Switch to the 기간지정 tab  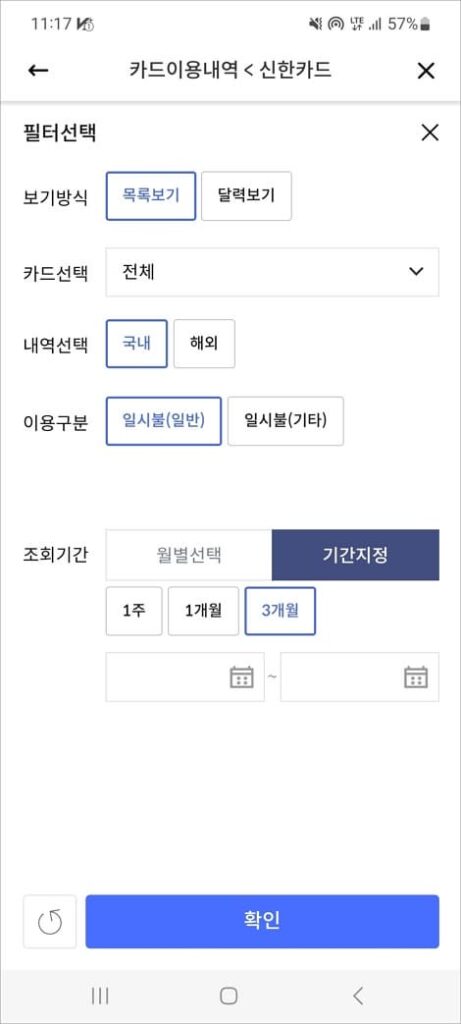pos(356,555)
